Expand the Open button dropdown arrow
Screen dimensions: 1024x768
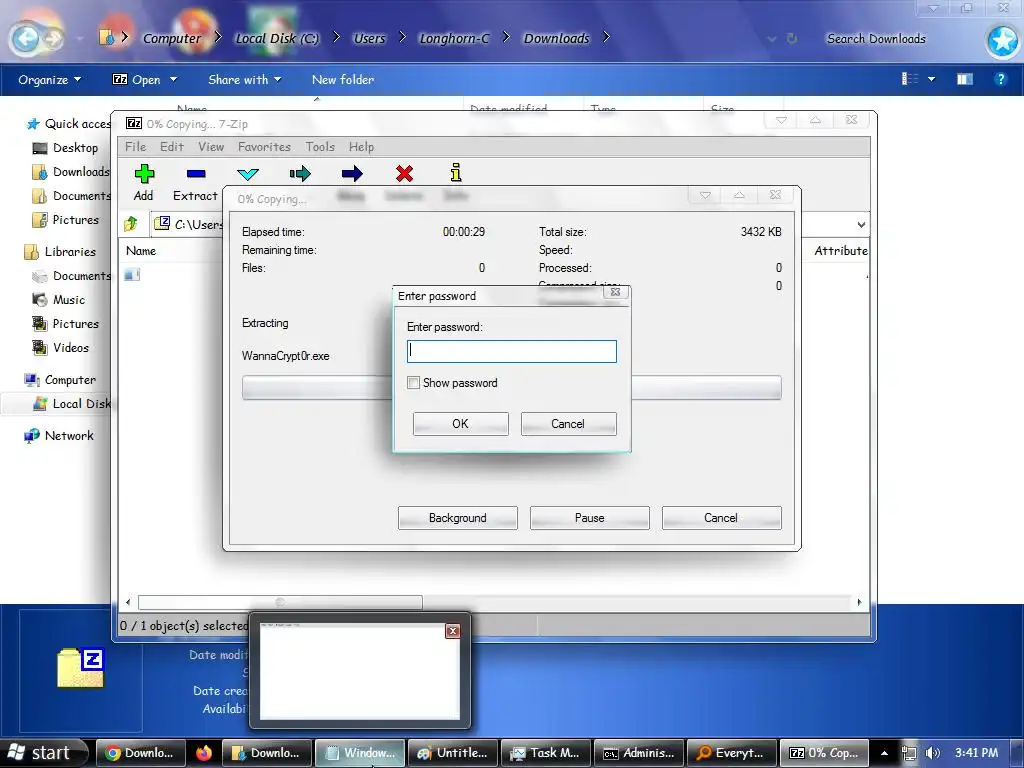tap(174, 80)
